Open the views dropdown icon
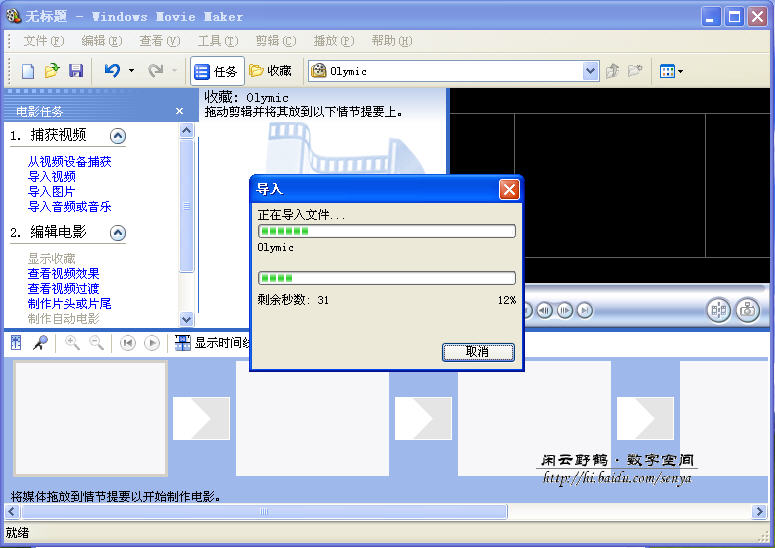The width and height of the screenshot is (775, 548). [x=671, y=71]
